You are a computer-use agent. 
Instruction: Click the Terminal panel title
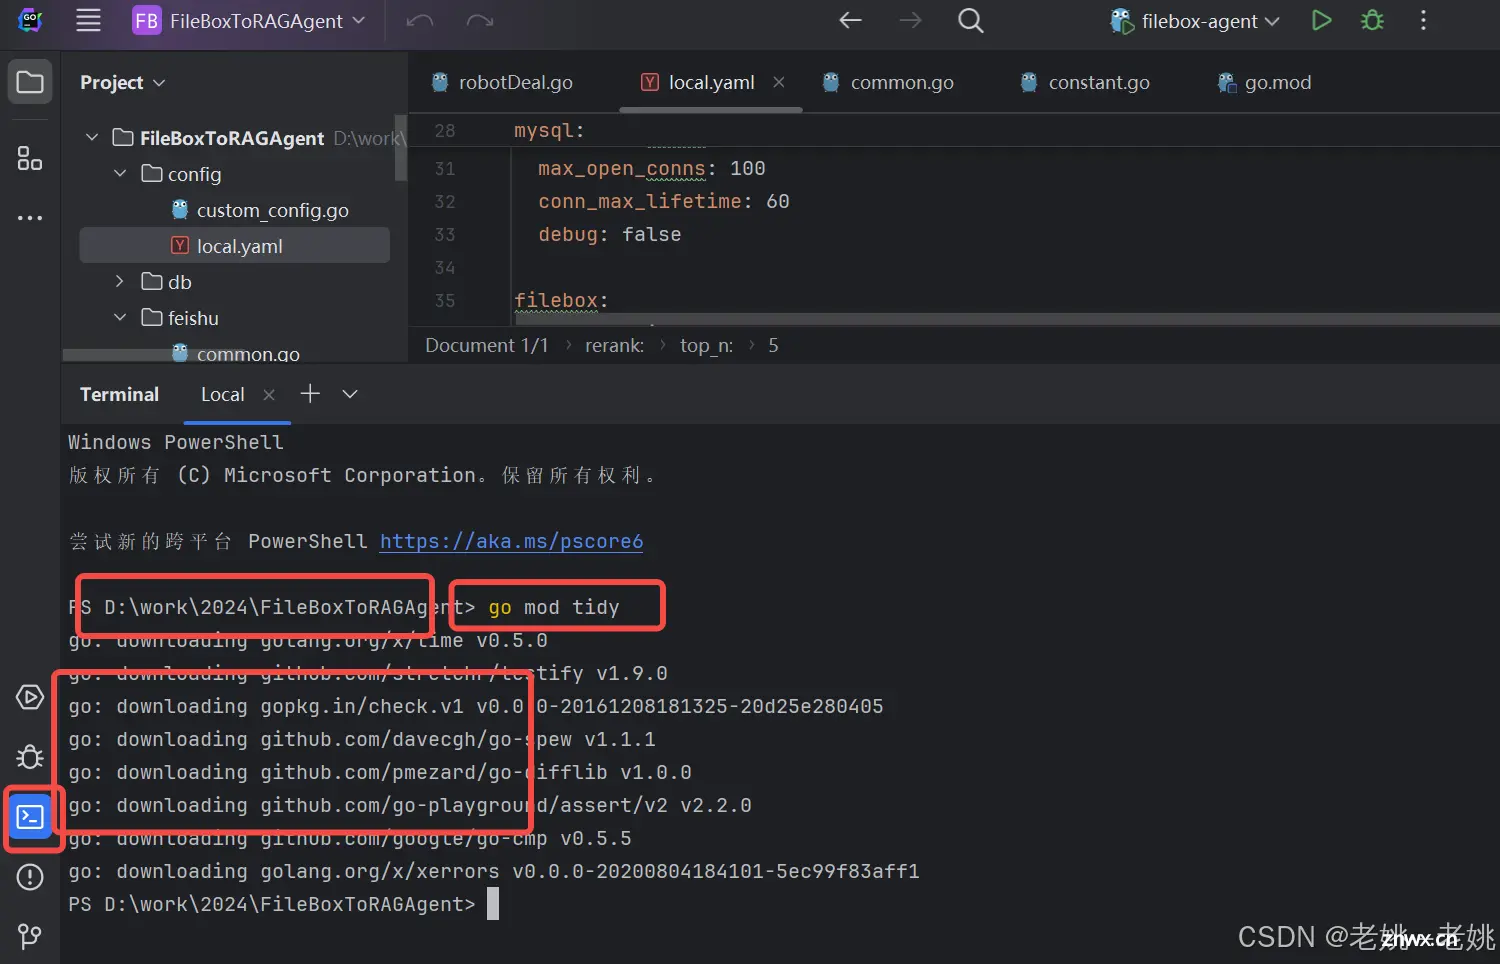119,394
